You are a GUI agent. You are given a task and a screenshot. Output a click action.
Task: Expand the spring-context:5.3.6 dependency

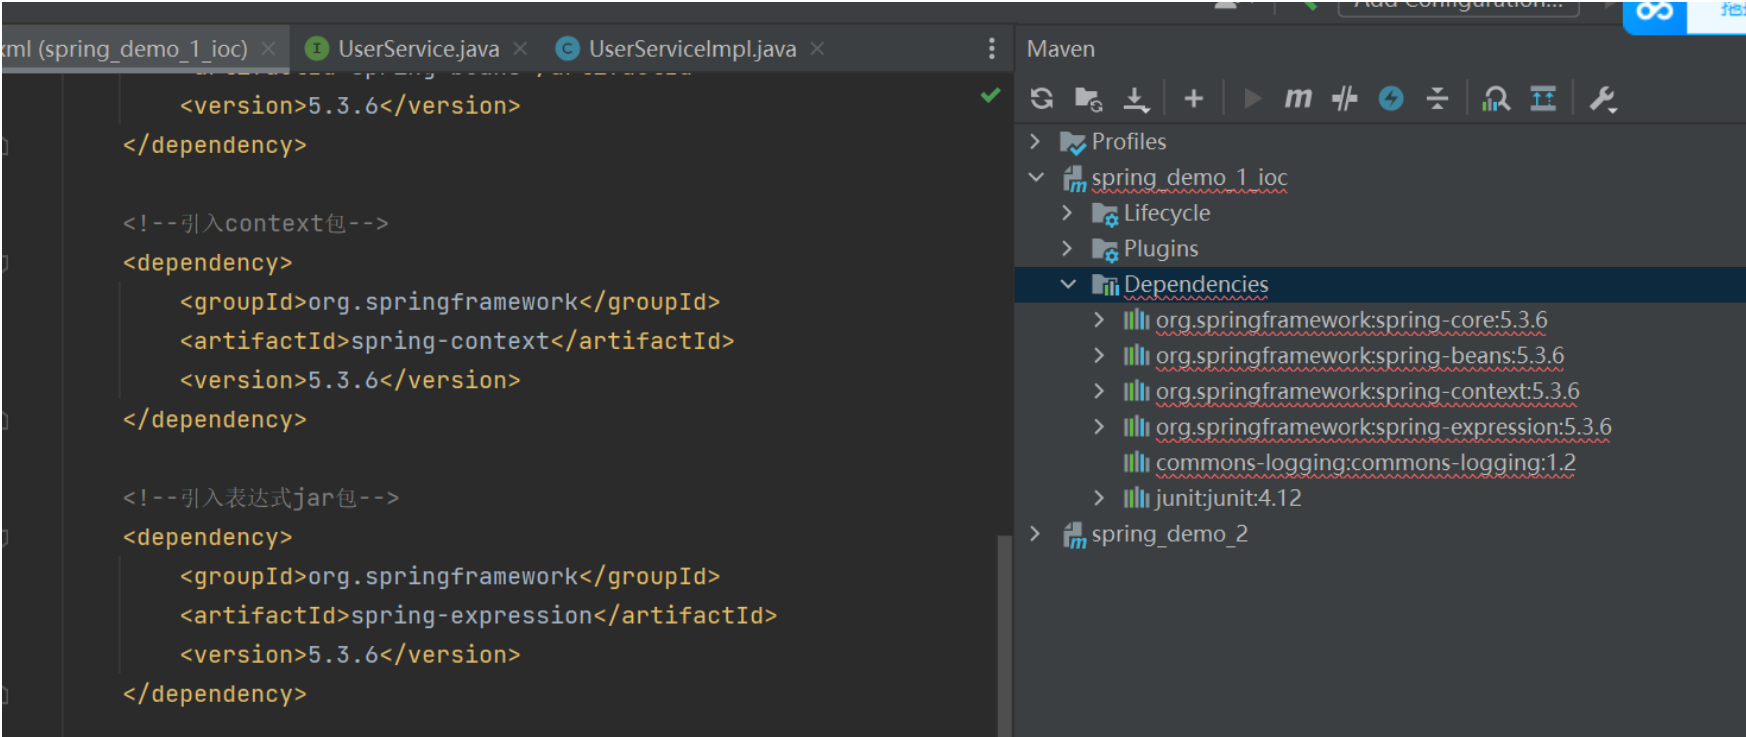point(1099,391)
